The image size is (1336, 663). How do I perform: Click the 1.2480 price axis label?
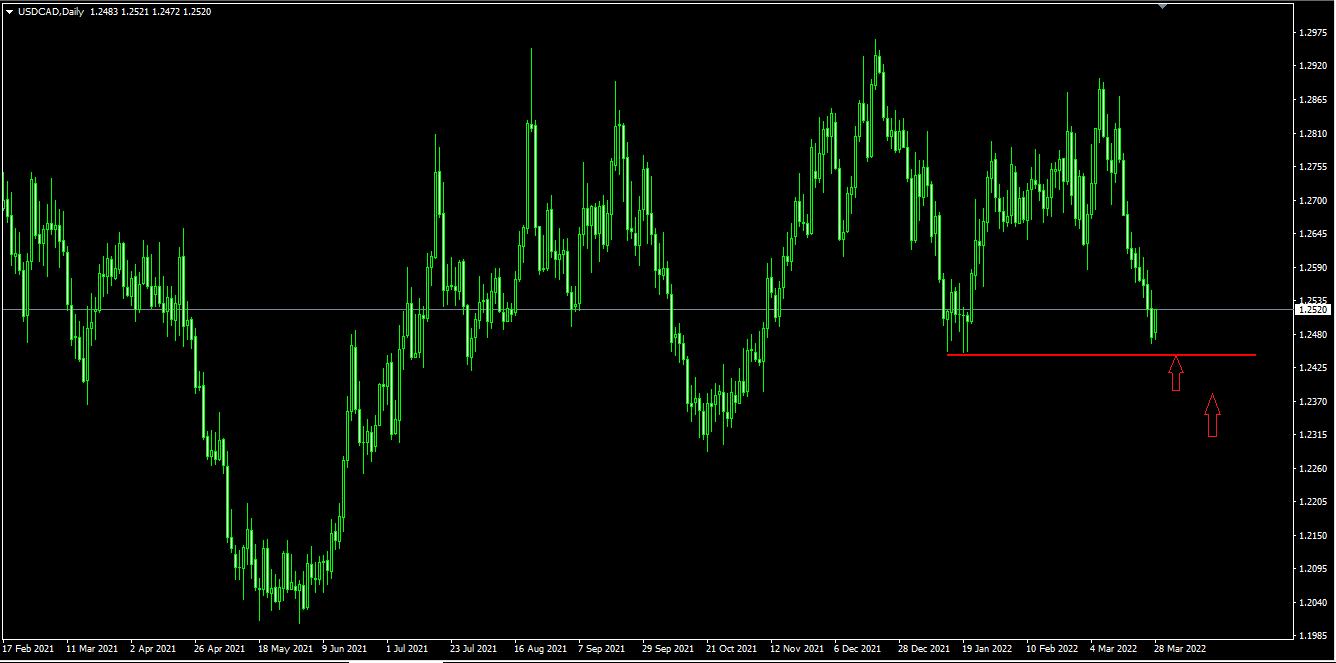[1312, 335]
